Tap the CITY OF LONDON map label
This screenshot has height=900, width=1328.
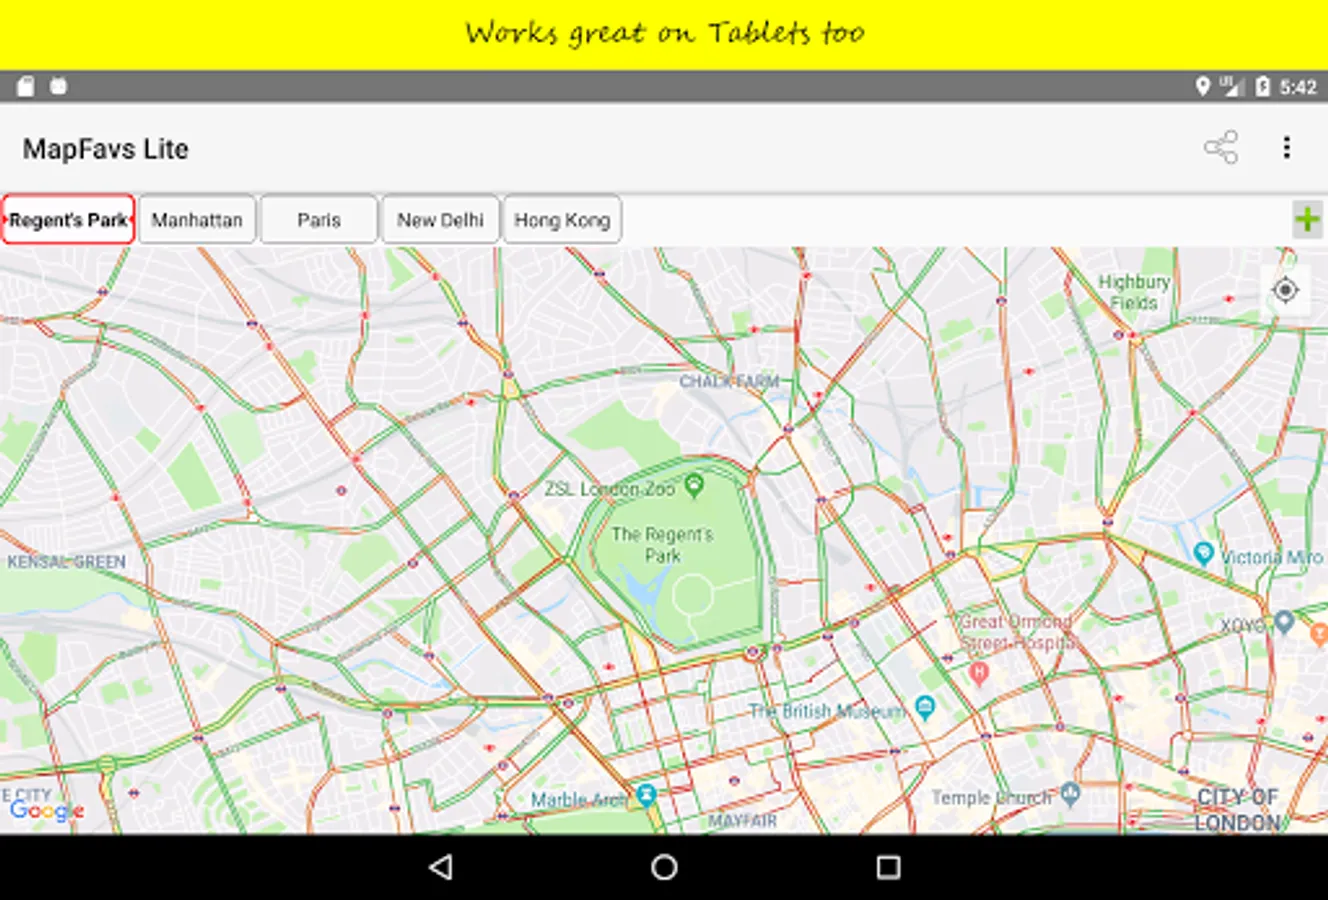coord(1238,810)
